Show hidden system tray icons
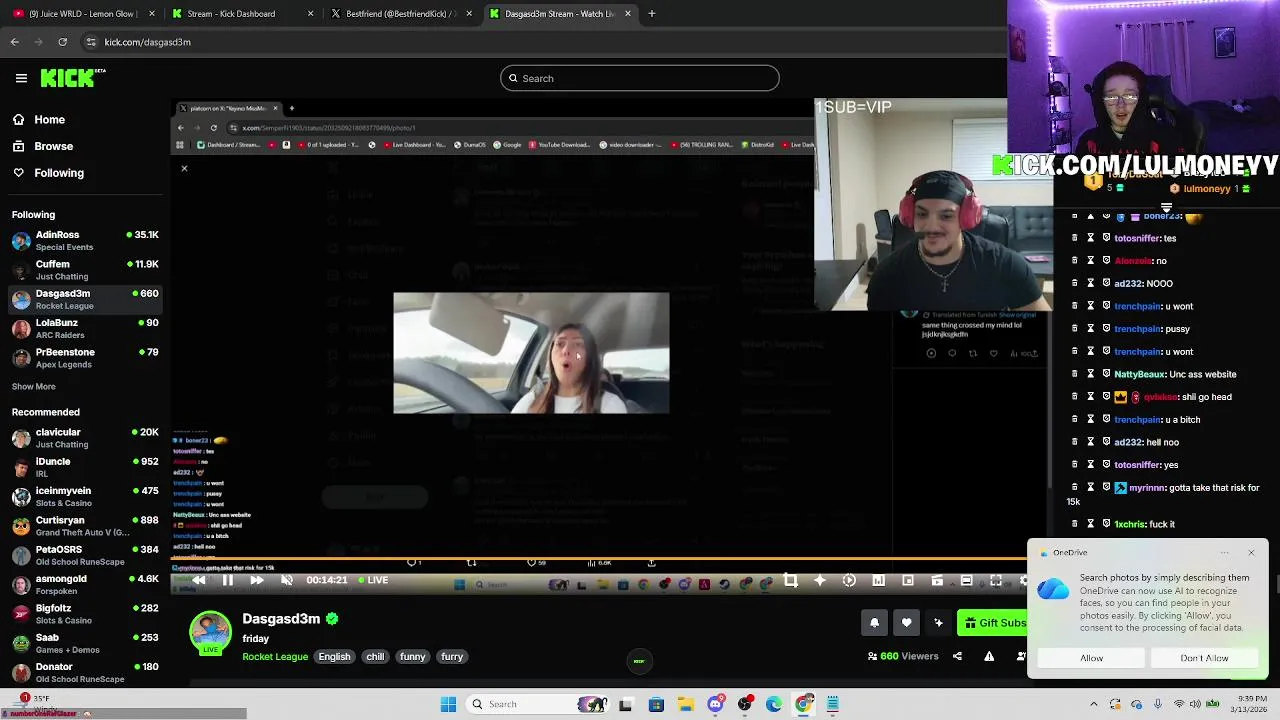The image size is (1280, 720). tap(1093, 704)
